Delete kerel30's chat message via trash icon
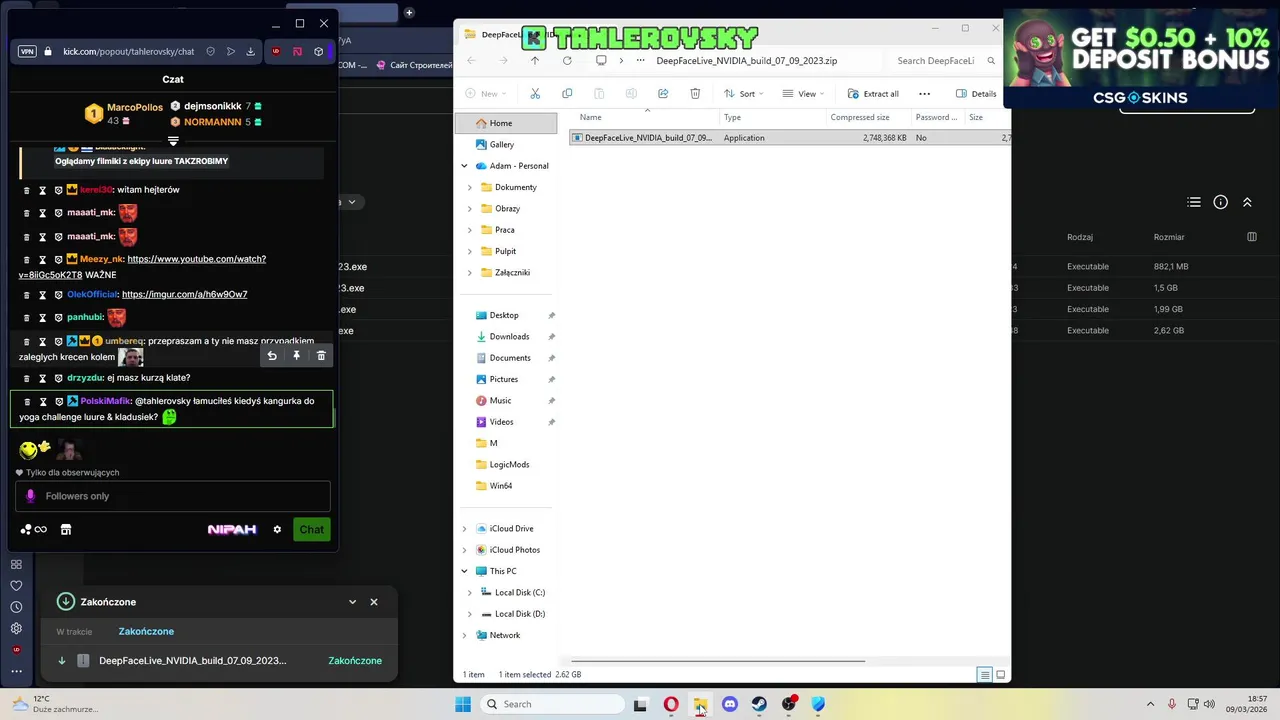1280x720 pixels. click(x=27, y=189)
